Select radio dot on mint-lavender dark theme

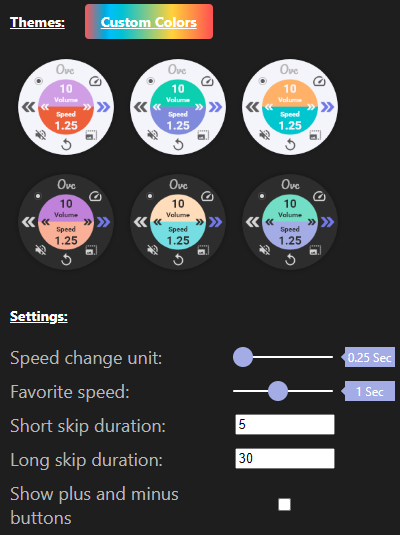click(x=262, y=196)
